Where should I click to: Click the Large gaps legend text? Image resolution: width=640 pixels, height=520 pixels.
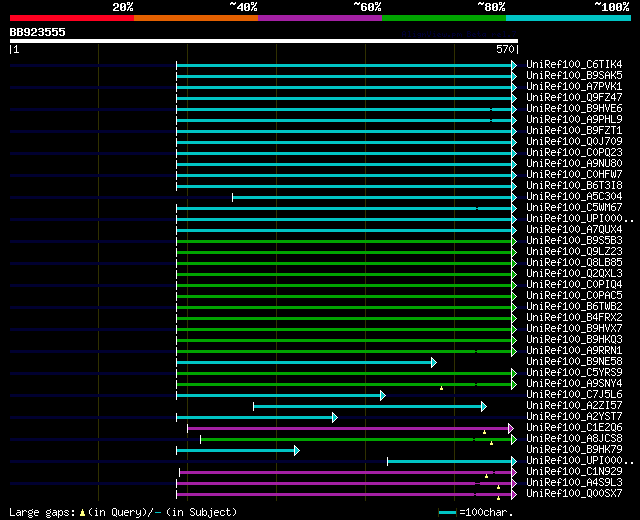click(x=42, y=513)
